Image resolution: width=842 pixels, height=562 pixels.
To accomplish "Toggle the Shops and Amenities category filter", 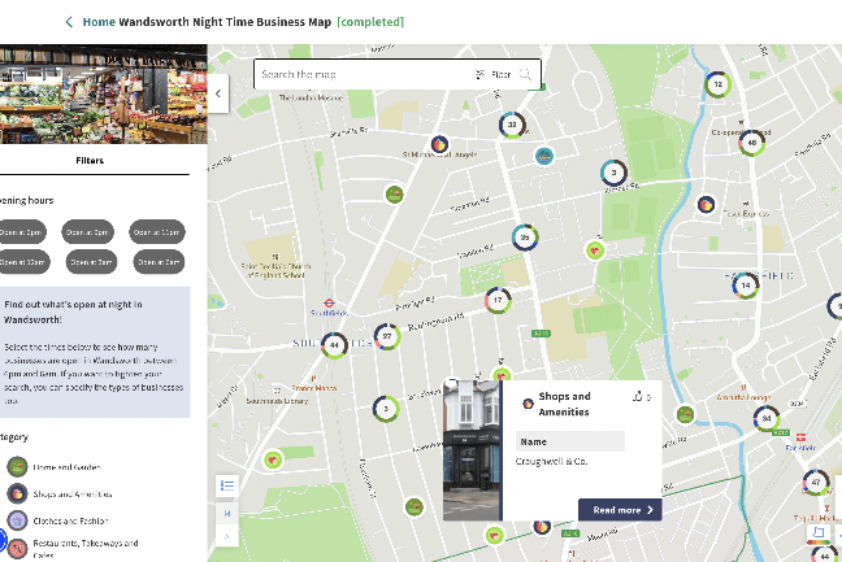I will click(x=17, y=493).
